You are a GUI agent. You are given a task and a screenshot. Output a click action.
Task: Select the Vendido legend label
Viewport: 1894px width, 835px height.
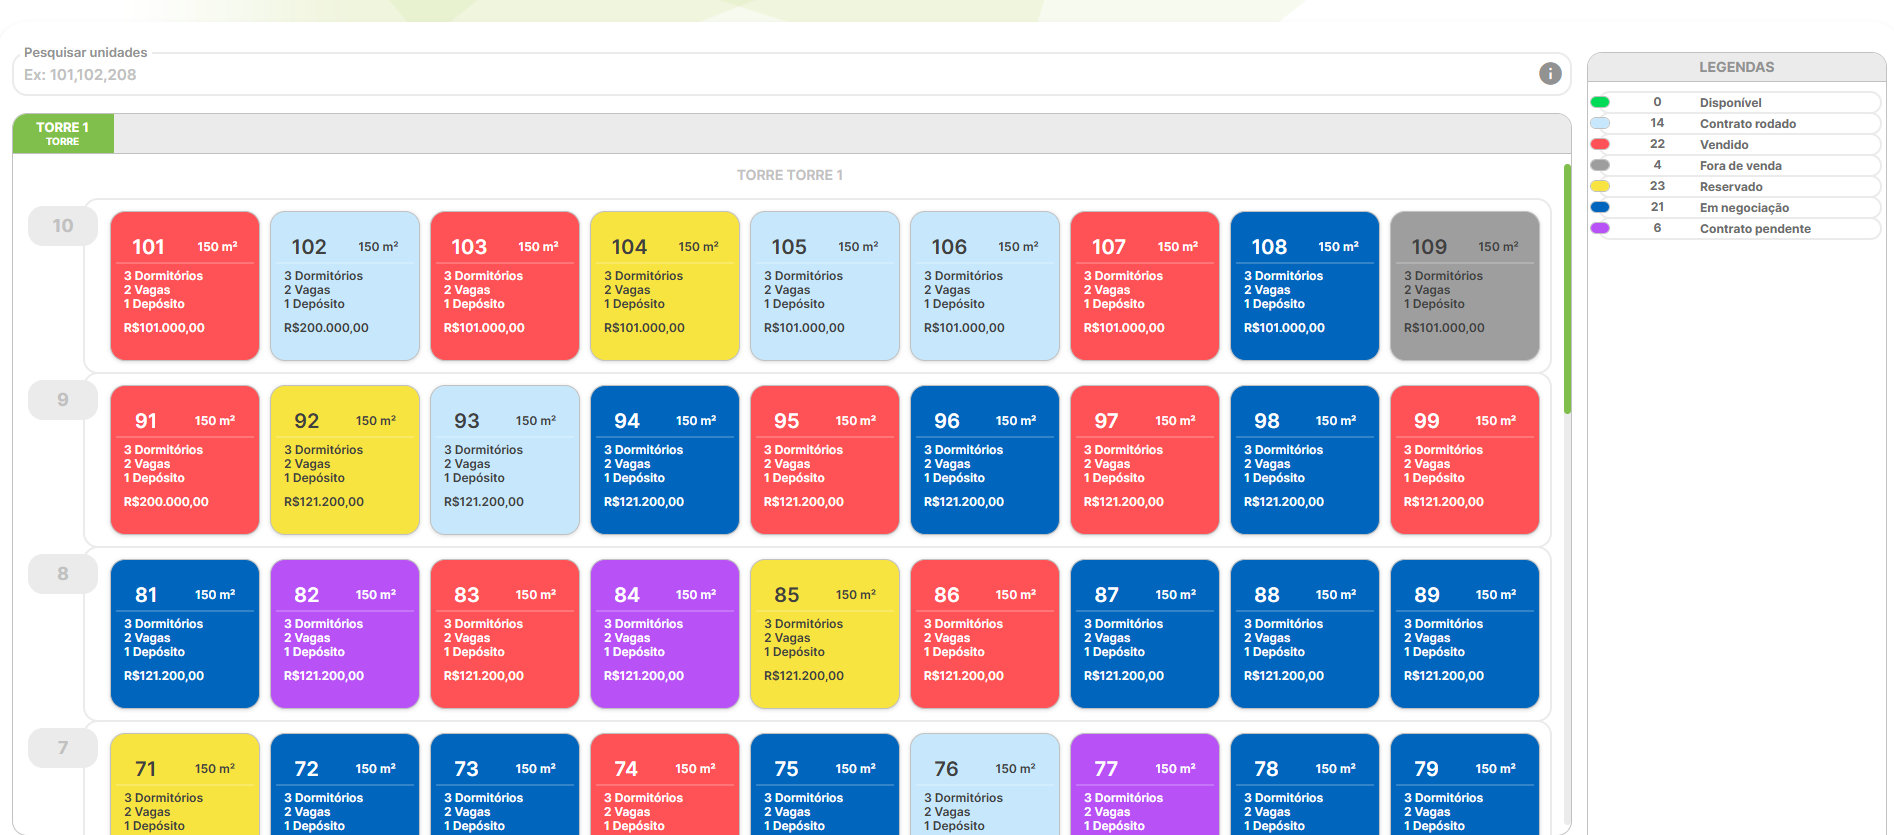[1724, 144]
